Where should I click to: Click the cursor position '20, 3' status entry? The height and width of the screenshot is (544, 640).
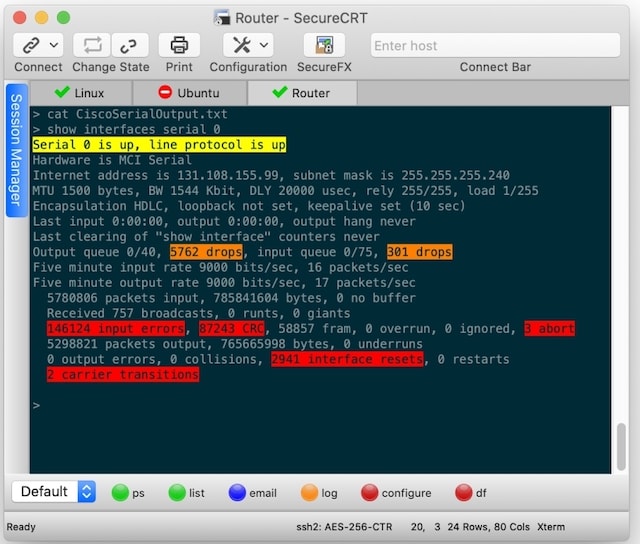coord(425,527)
